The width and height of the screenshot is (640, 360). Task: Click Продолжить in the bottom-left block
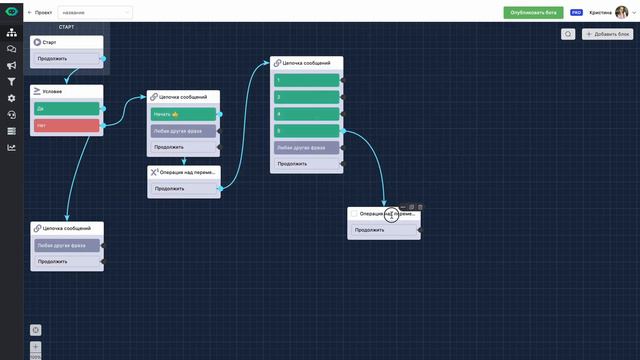[x=67, y=261]
